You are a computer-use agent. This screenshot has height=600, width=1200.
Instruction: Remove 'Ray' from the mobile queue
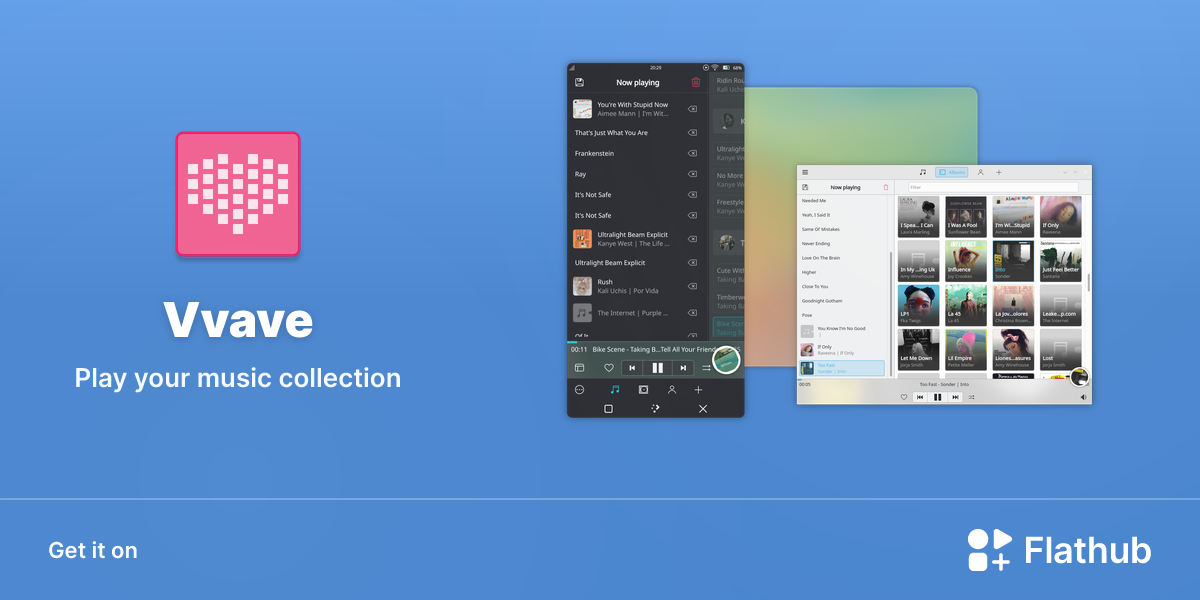[x=692, y=174]
